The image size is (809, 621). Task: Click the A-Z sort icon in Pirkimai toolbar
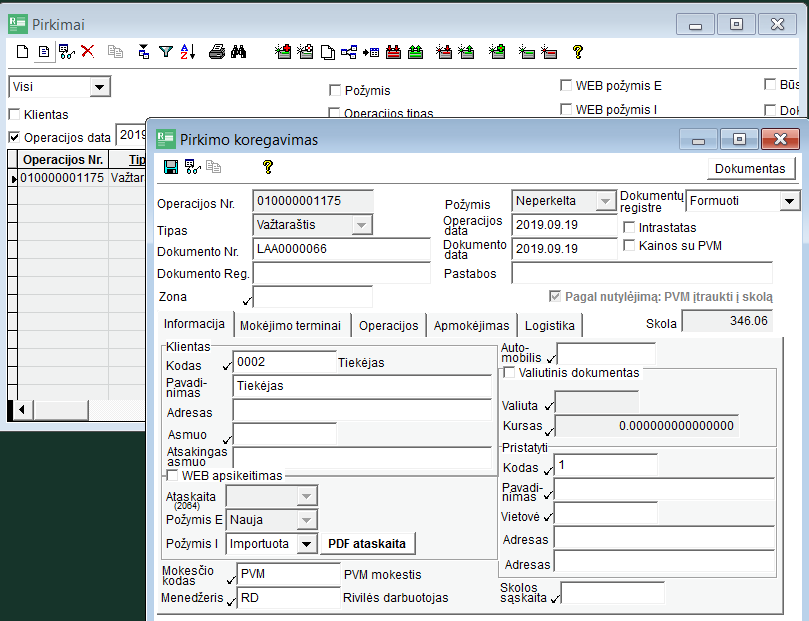click(x=188, y=52)
